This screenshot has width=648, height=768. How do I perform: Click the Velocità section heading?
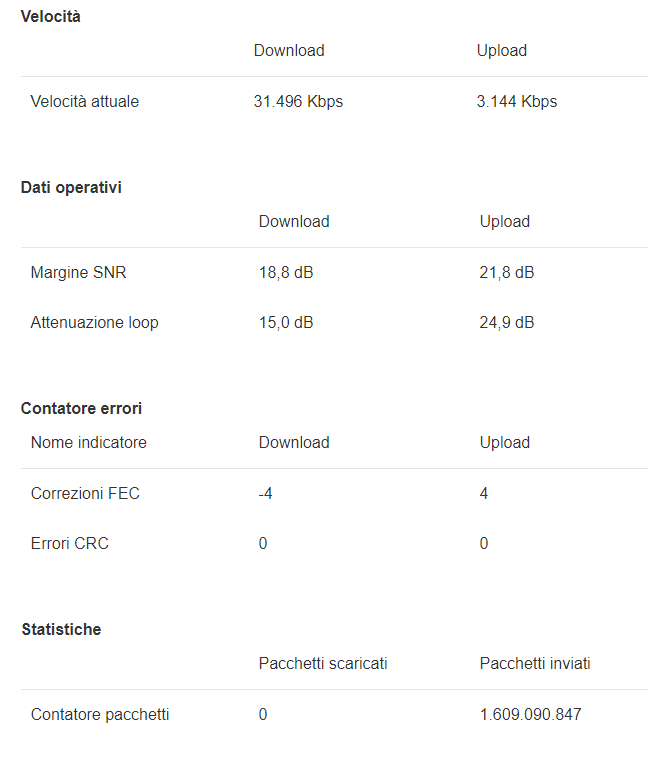(x=51, y=17)
